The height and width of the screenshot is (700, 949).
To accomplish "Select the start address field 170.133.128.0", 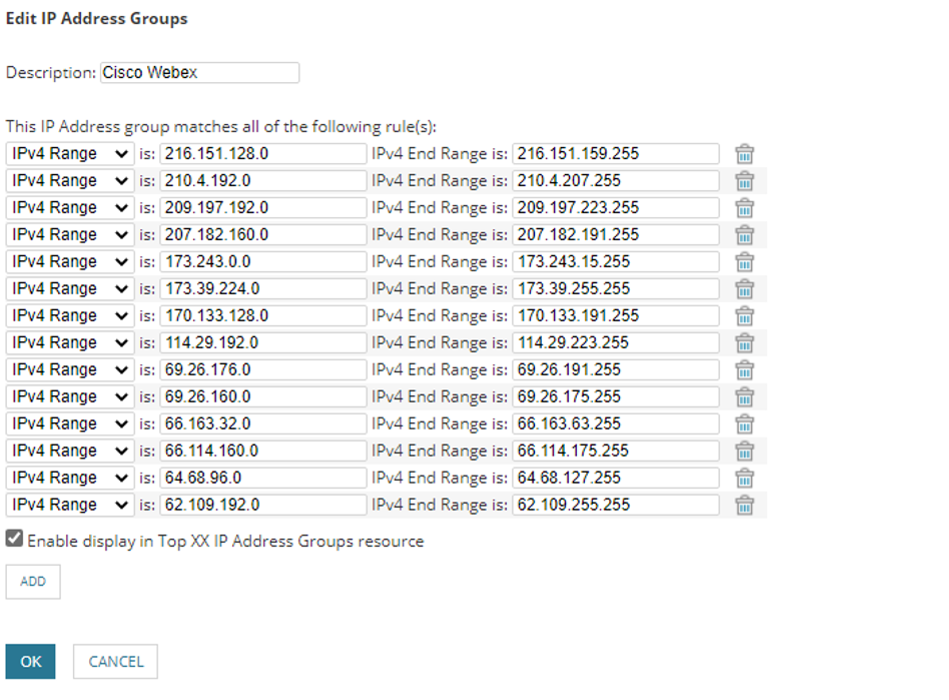I will pos(263,316).
